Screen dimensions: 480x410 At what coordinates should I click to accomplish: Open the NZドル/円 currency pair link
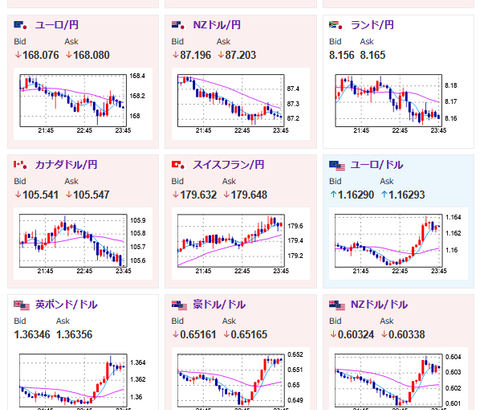pyautogui.click(x=217, y=25)
